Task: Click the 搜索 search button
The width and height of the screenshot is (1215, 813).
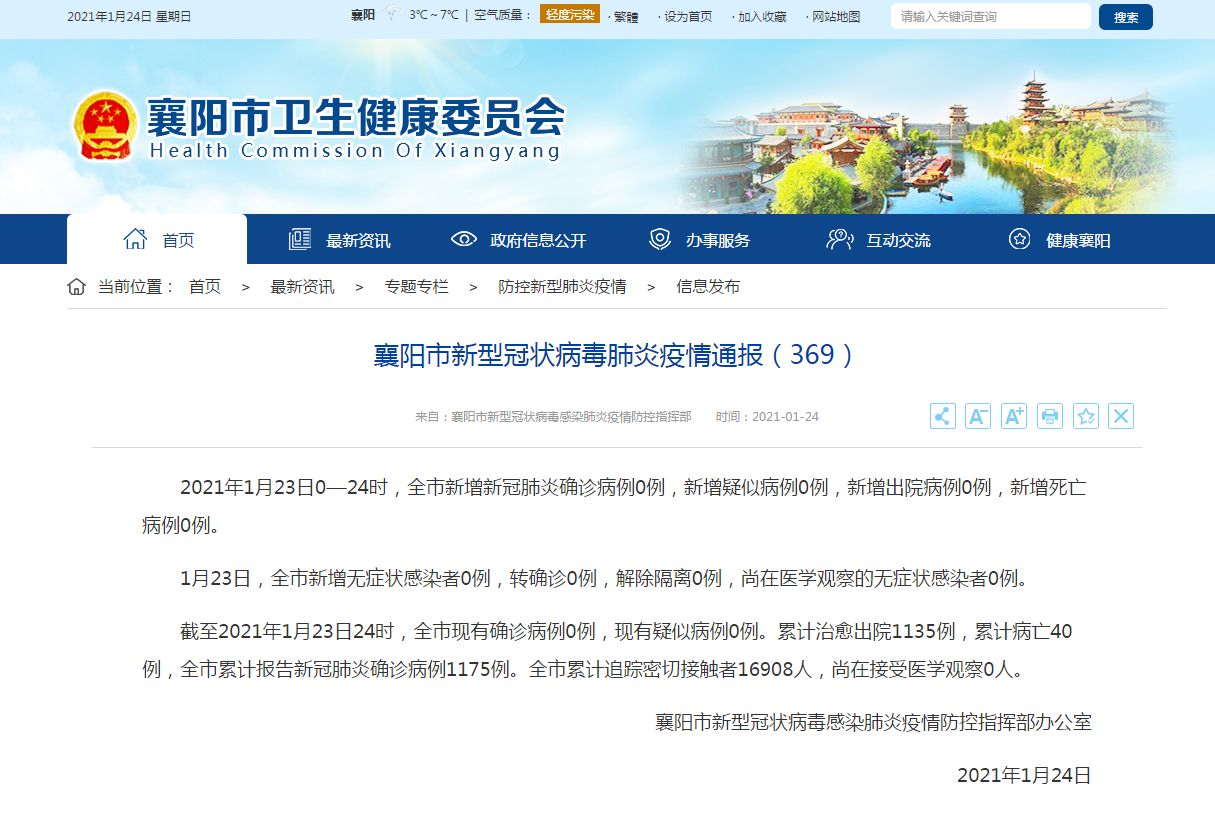Action: click(1126, 17)
